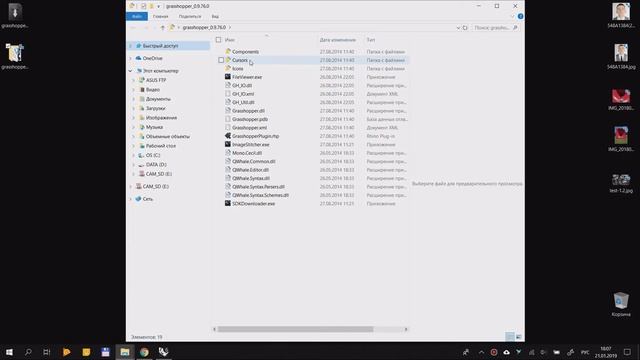The width and height of the screenshot is (640, 360).
Task: Click the horizontal scrollbar thumb in file list
Action: coord(295,329)
